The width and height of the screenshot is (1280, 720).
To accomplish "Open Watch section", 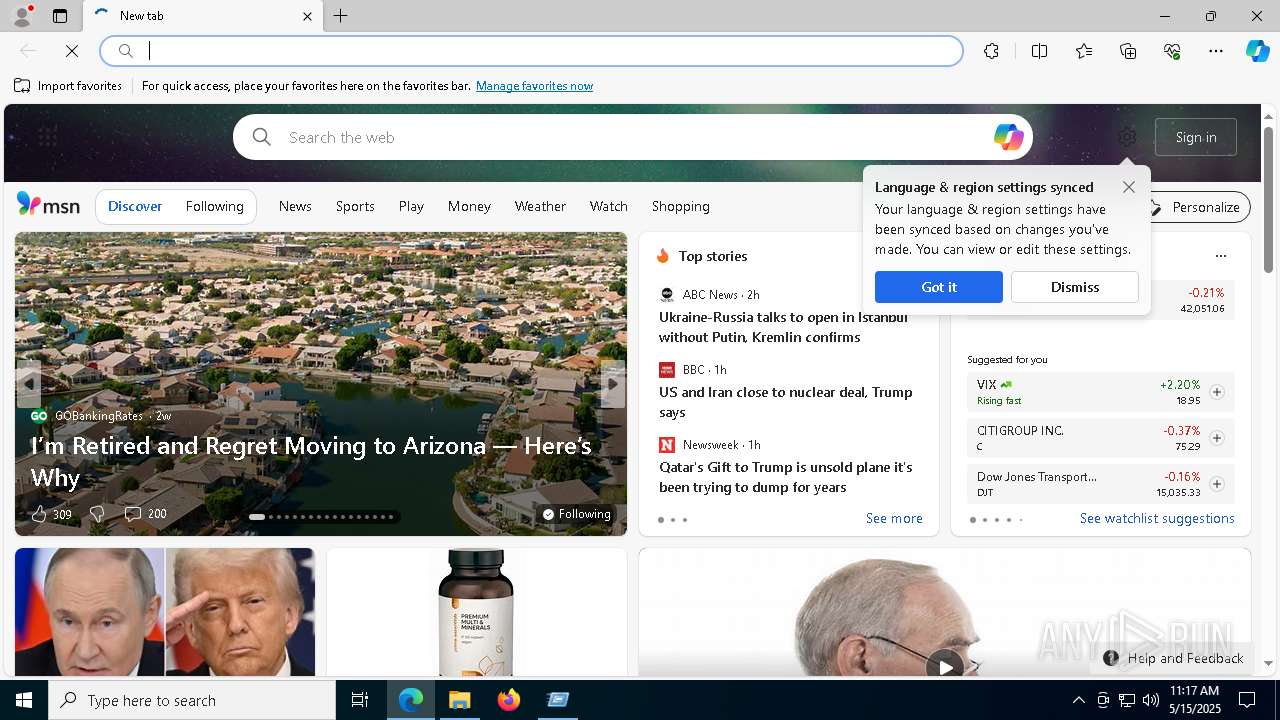I will (609, 206).
